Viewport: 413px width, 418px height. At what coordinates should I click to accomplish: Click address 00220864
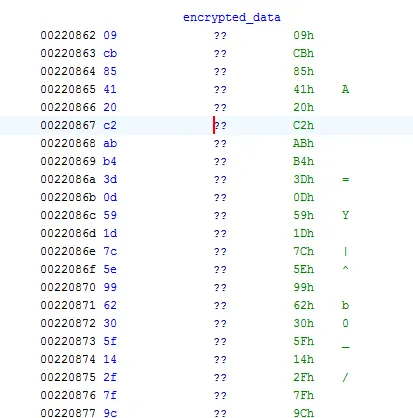point(68,71)
